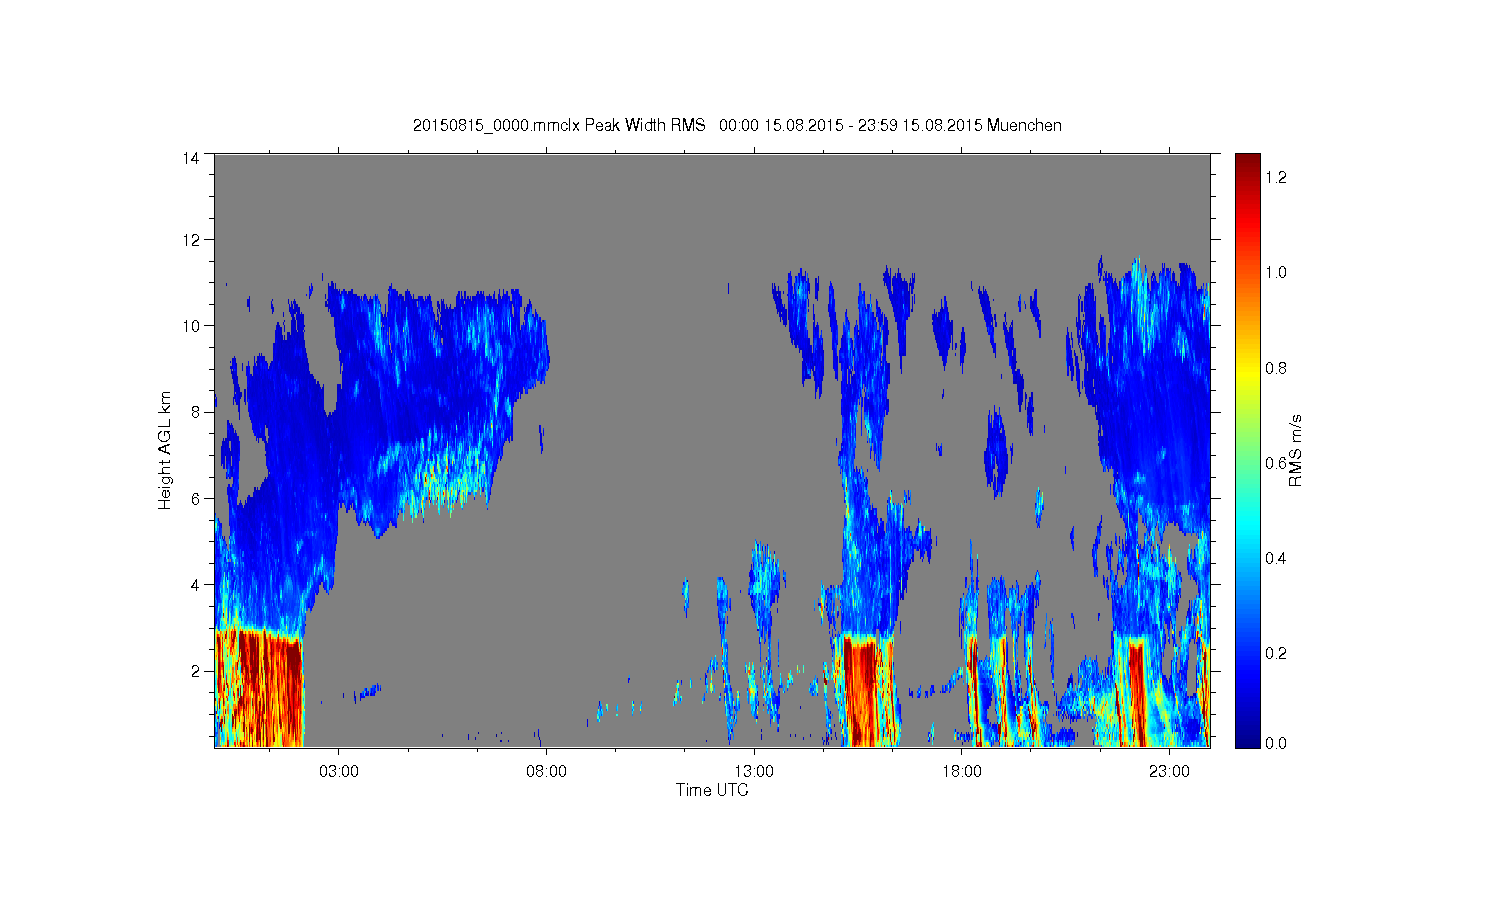The height and width of the screenshot is (900, 1500).
Task: Click the '0.4' colorbar tick label
Action: [1276, 558]
